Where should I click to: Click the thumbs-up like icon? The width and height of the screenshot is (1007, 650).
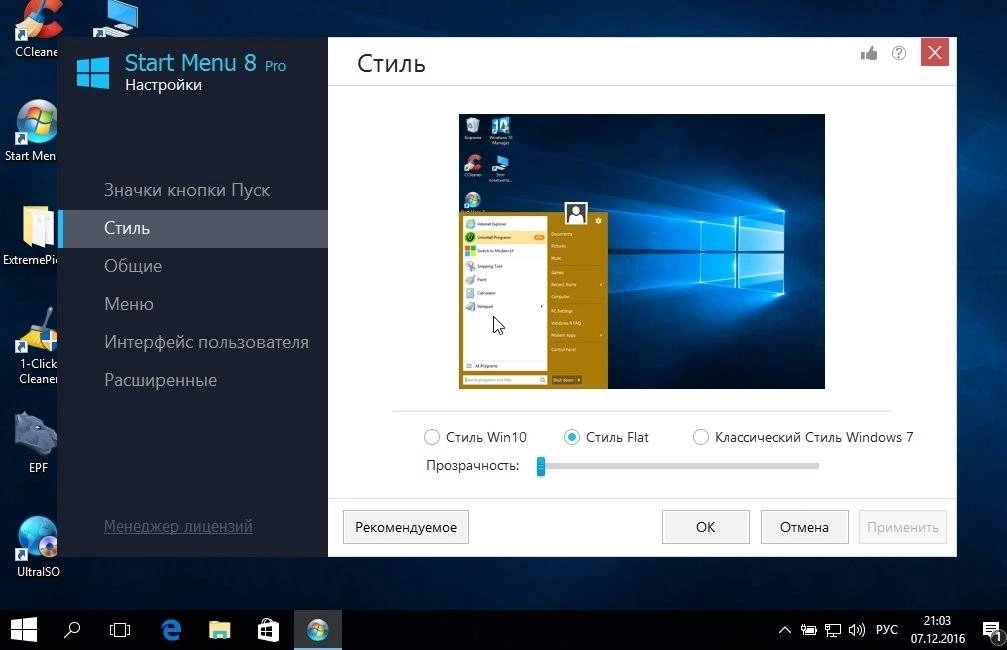(869, 53)
